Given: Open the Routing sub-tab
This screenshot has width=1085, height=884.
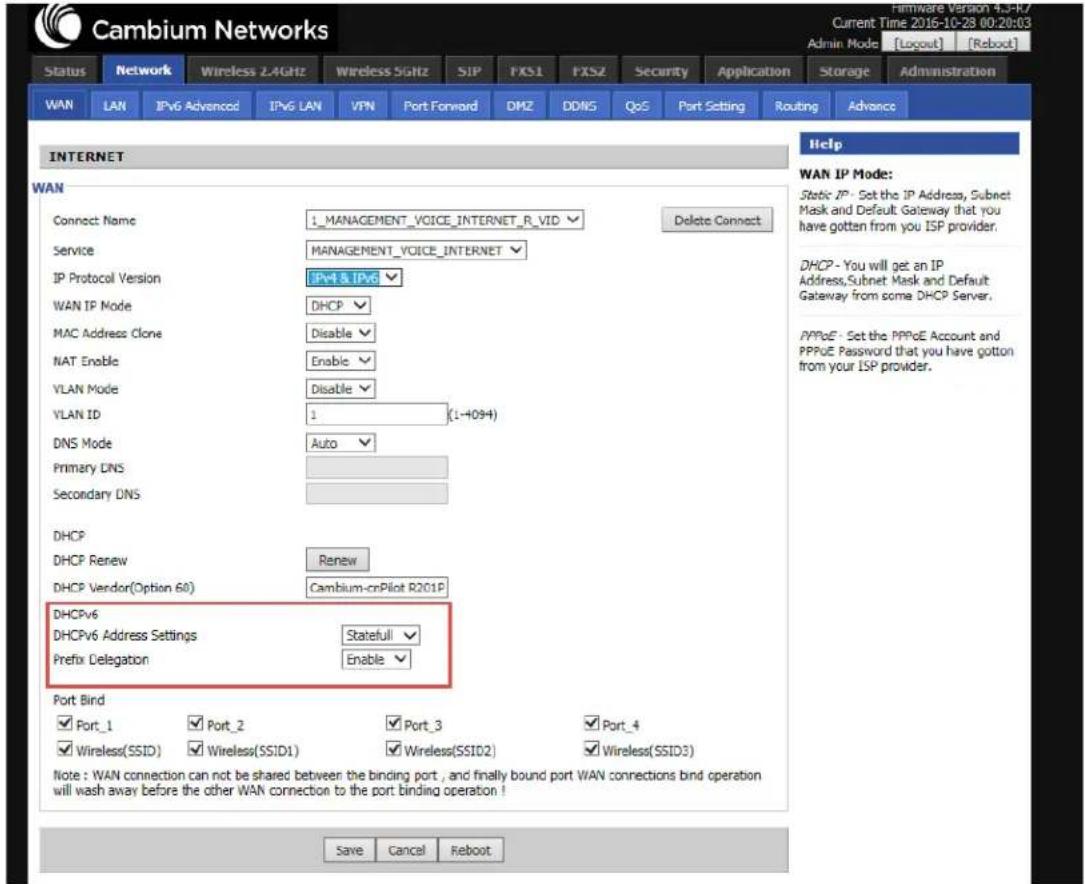Looking at the screenshot, I should (x=796, y=106).
